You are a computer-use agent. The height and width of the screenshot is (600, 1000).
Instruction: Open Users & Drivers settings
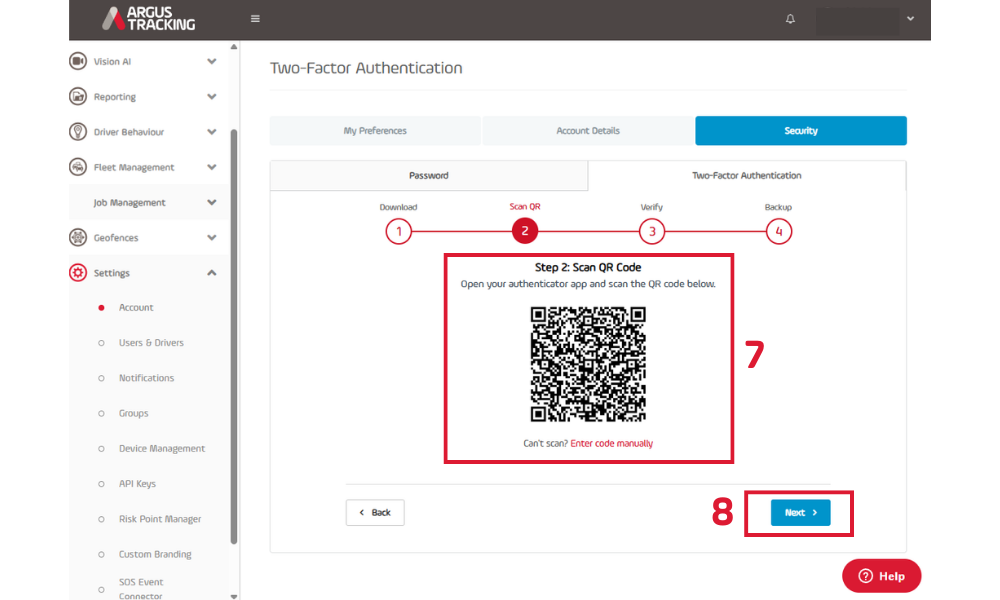tap(151, 342)
